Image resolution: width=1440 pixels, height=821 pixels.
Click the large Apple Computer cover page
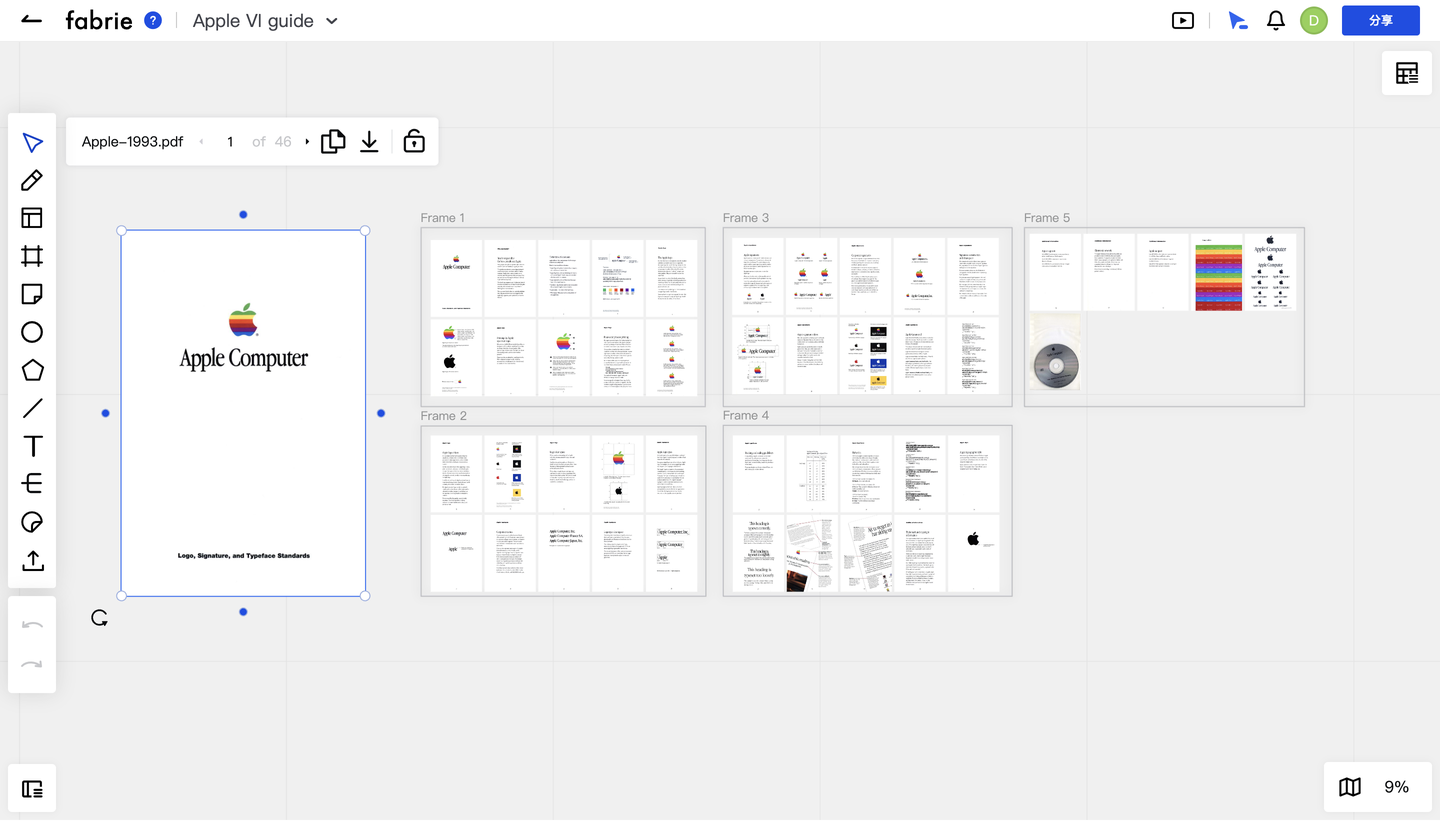(244, 413)
